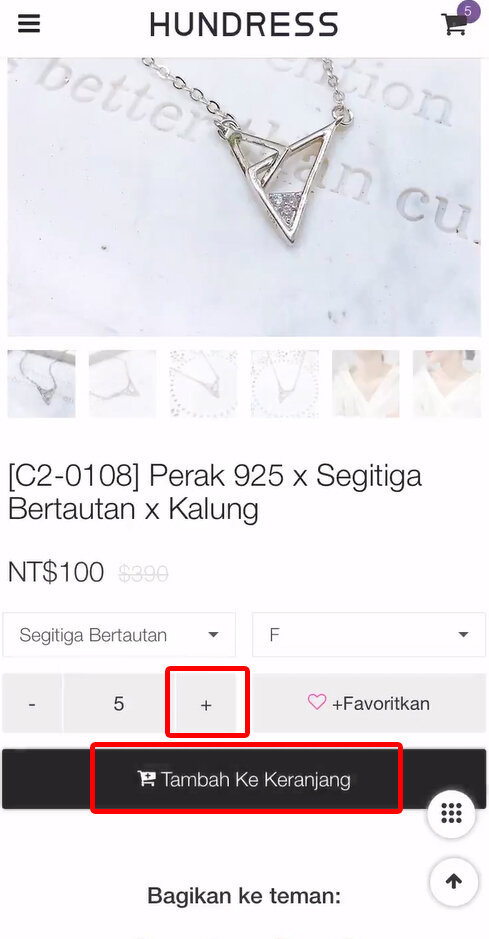Select the fifth thumbnail of model wearing necklace
Screen dimensions: 489x939
[x=366, y=384]
